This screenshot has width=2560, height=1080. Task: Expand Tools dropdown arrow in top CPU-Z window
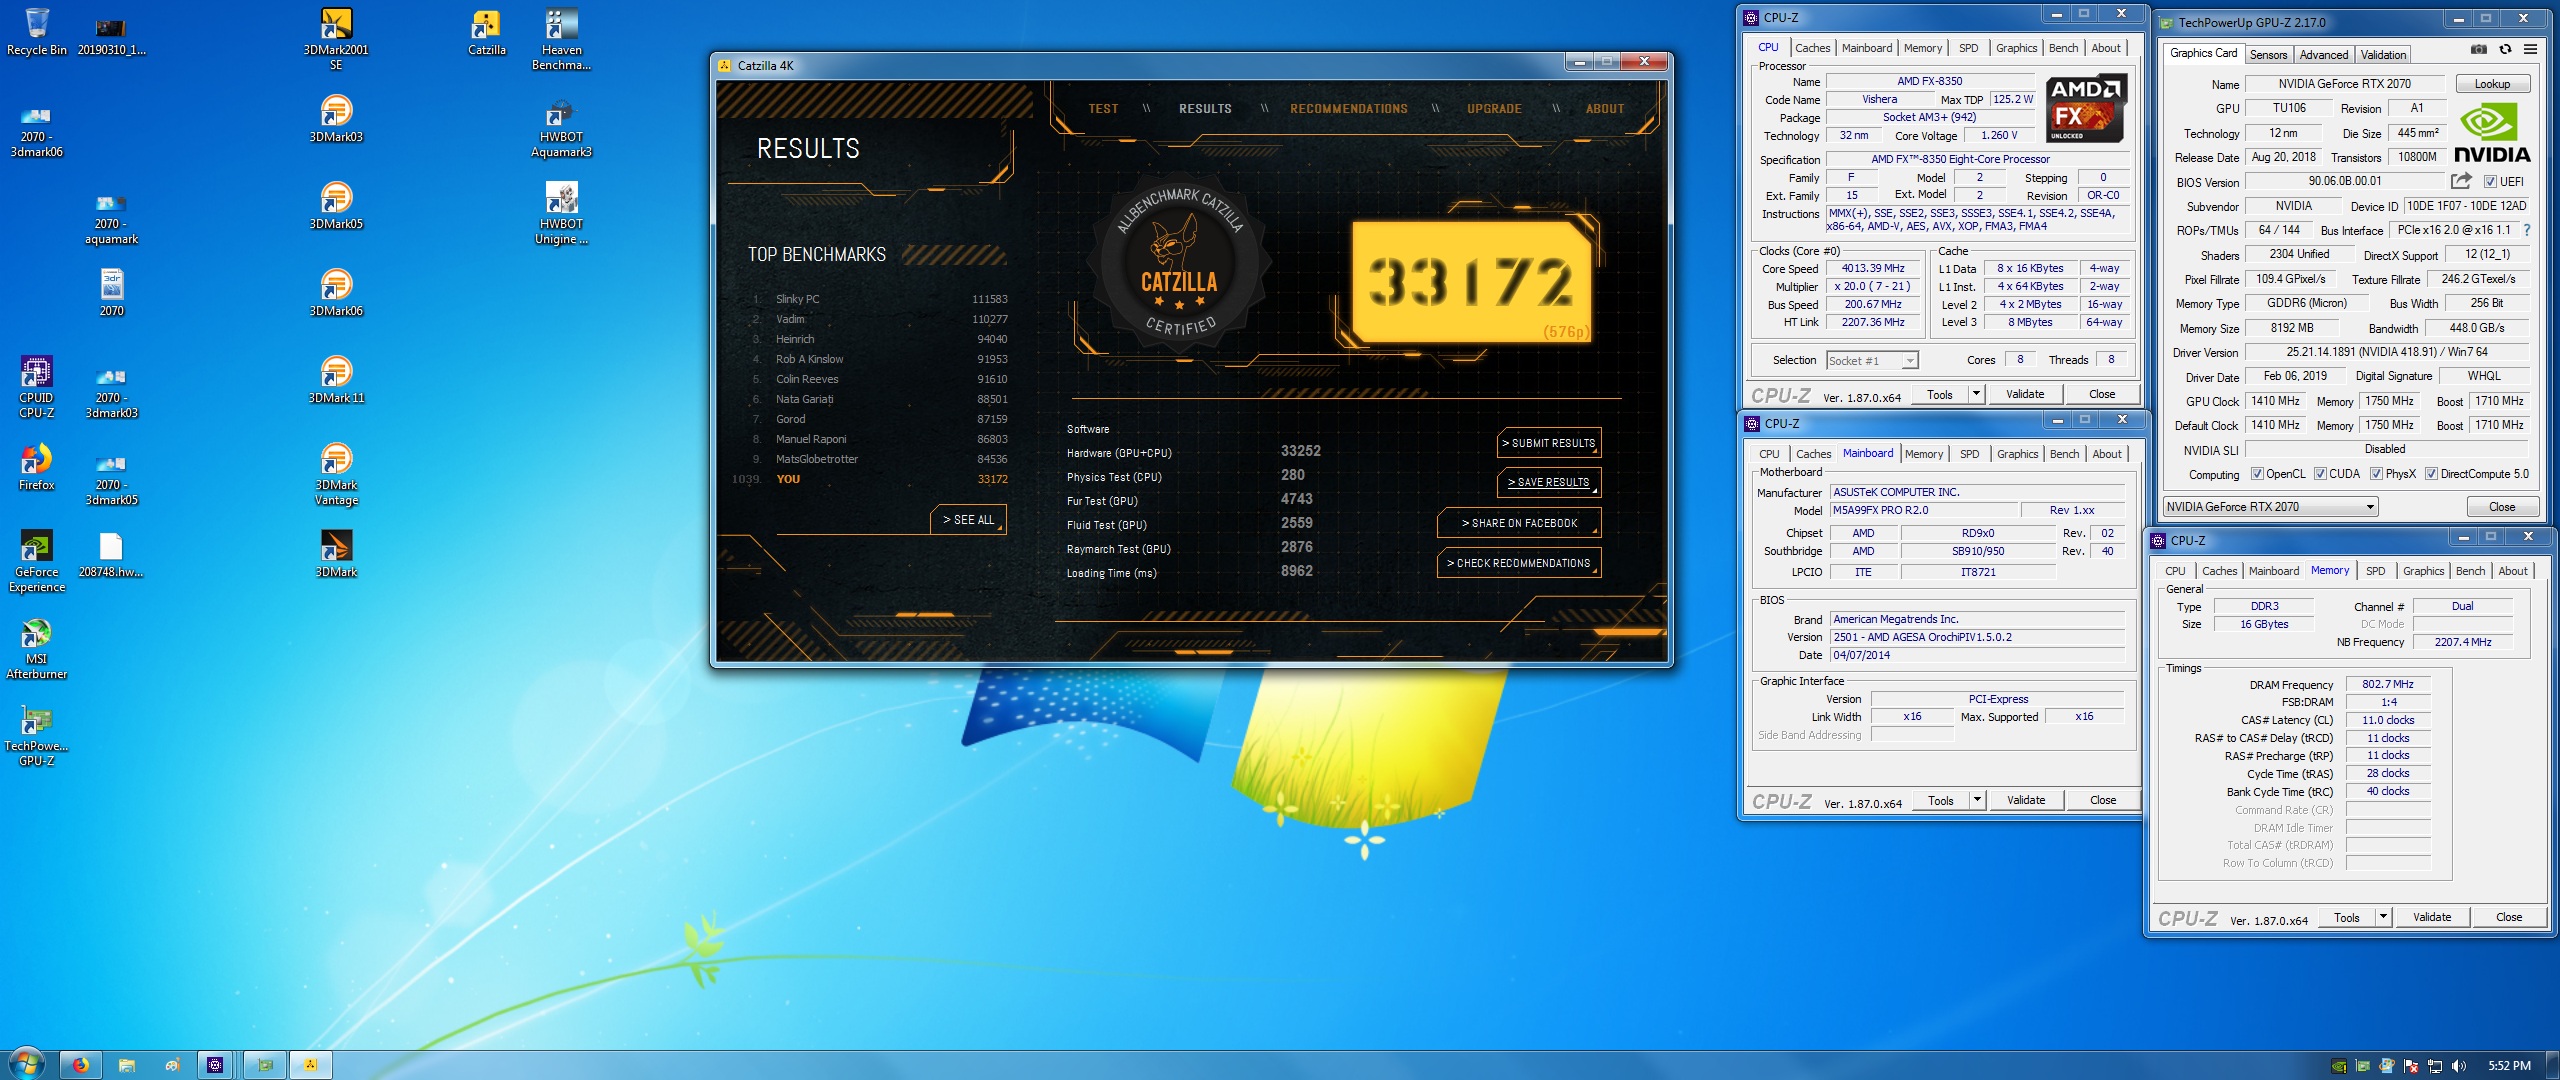coord(1976,394)
